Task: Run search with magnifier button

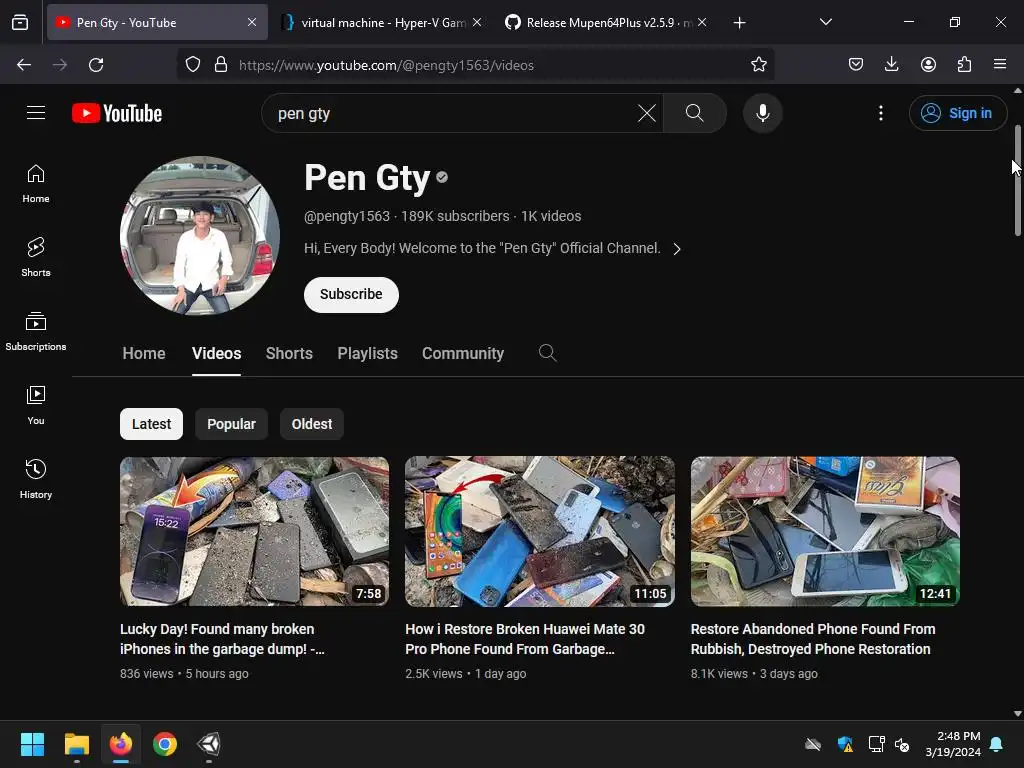Action: click(694, 113)
